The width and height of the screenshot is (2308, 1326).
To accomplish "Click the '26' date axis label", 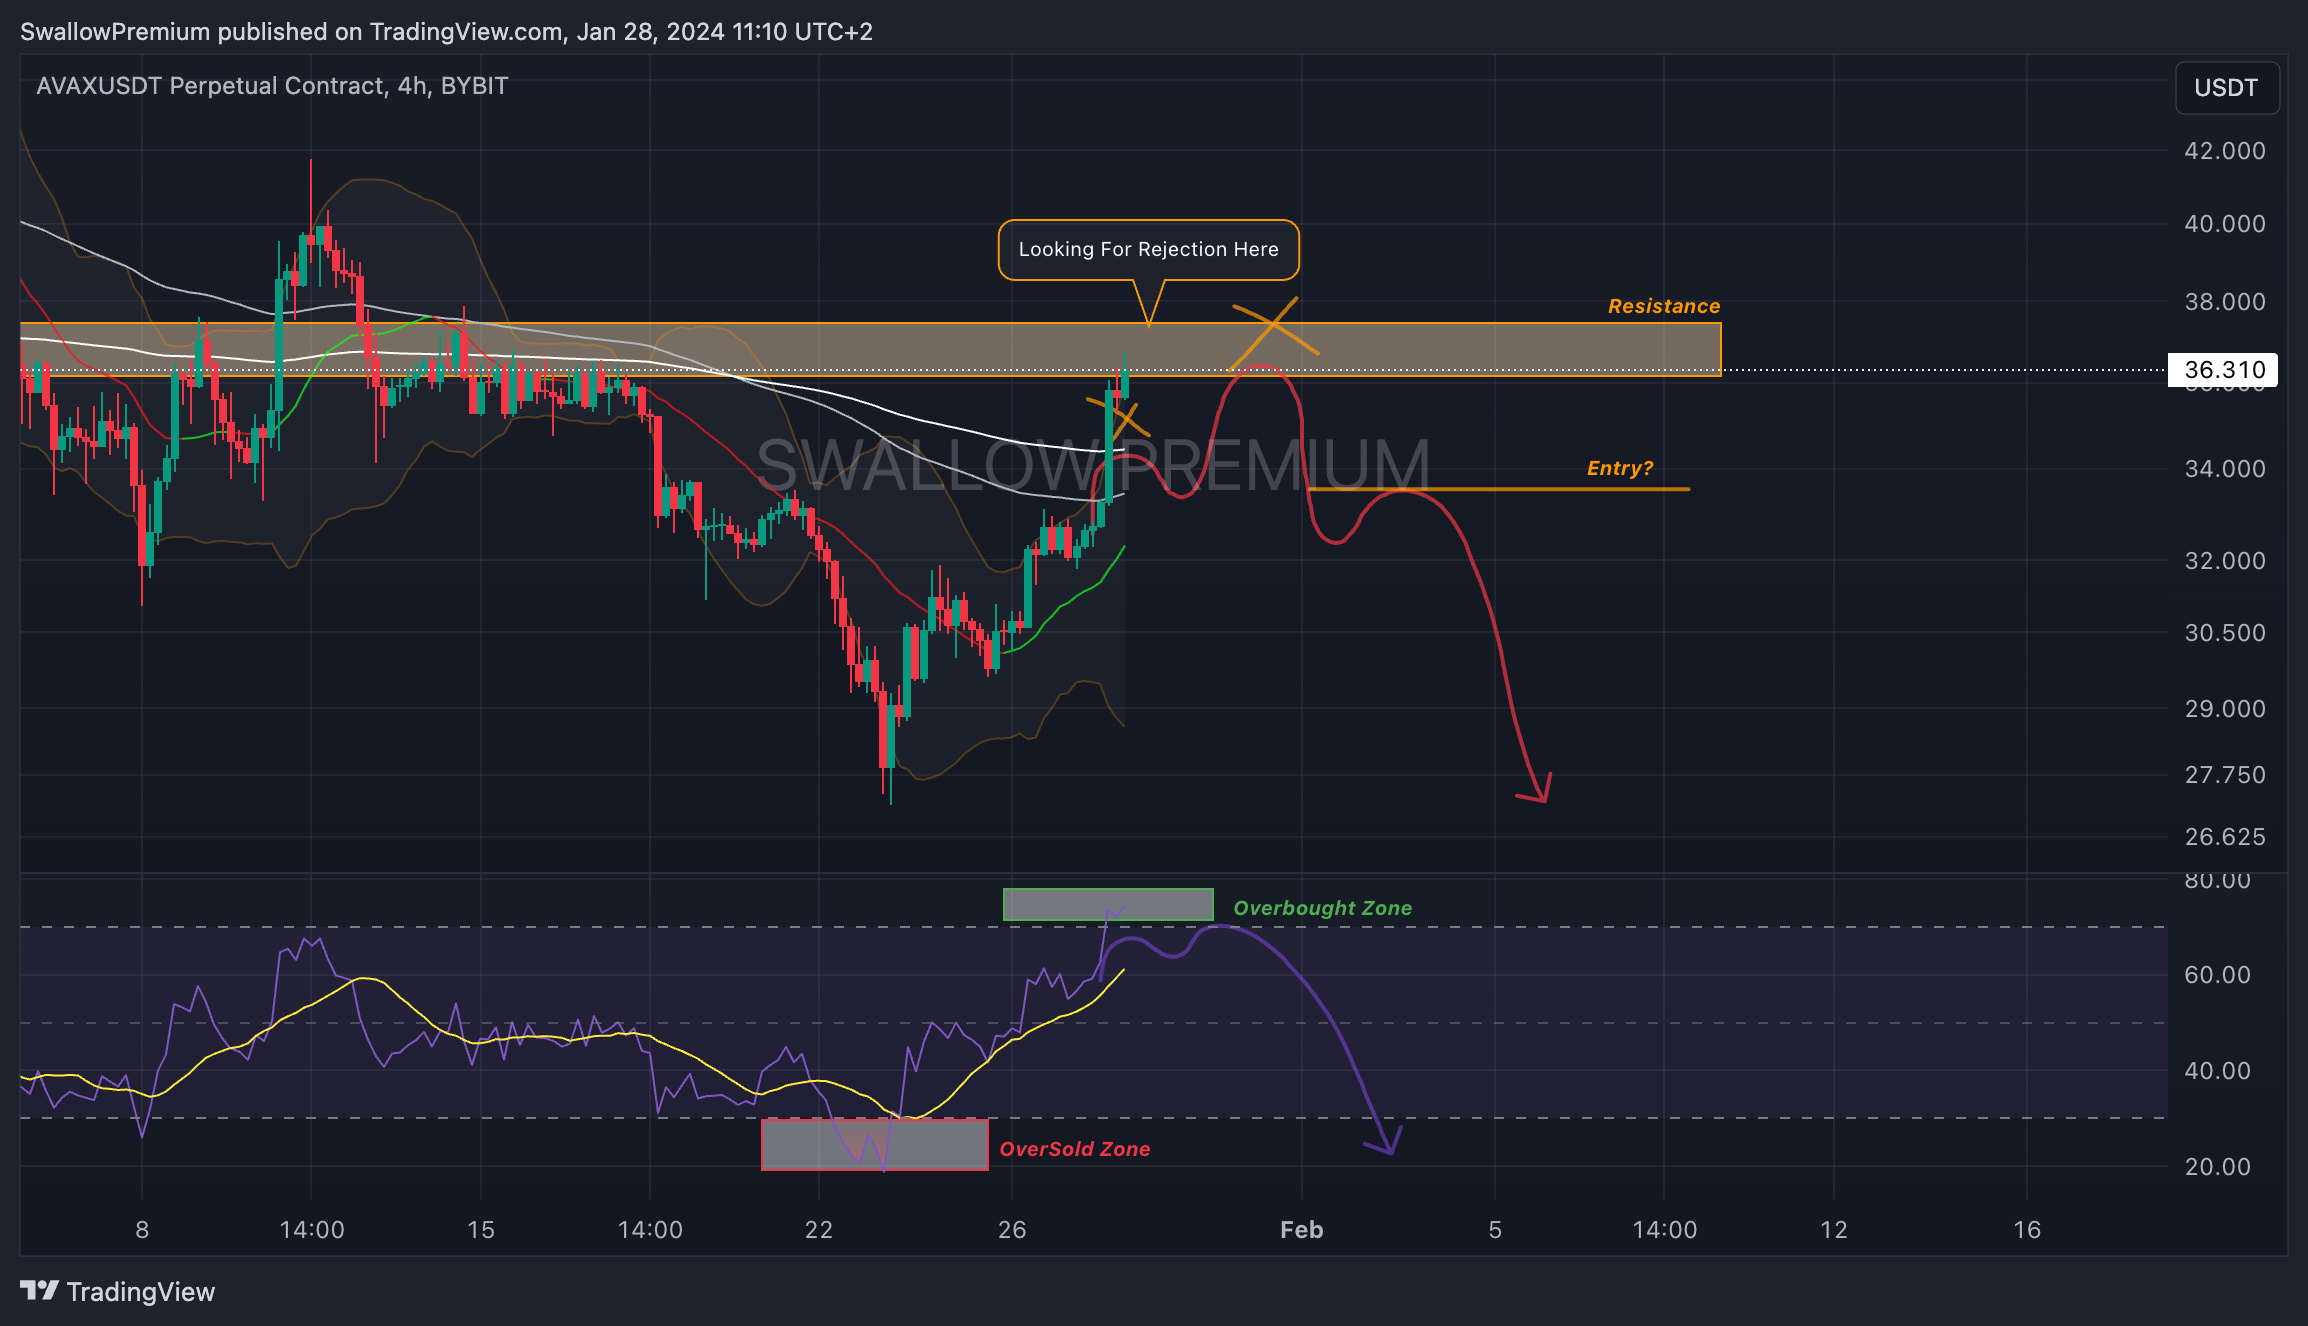I will coord(1012,1230).
